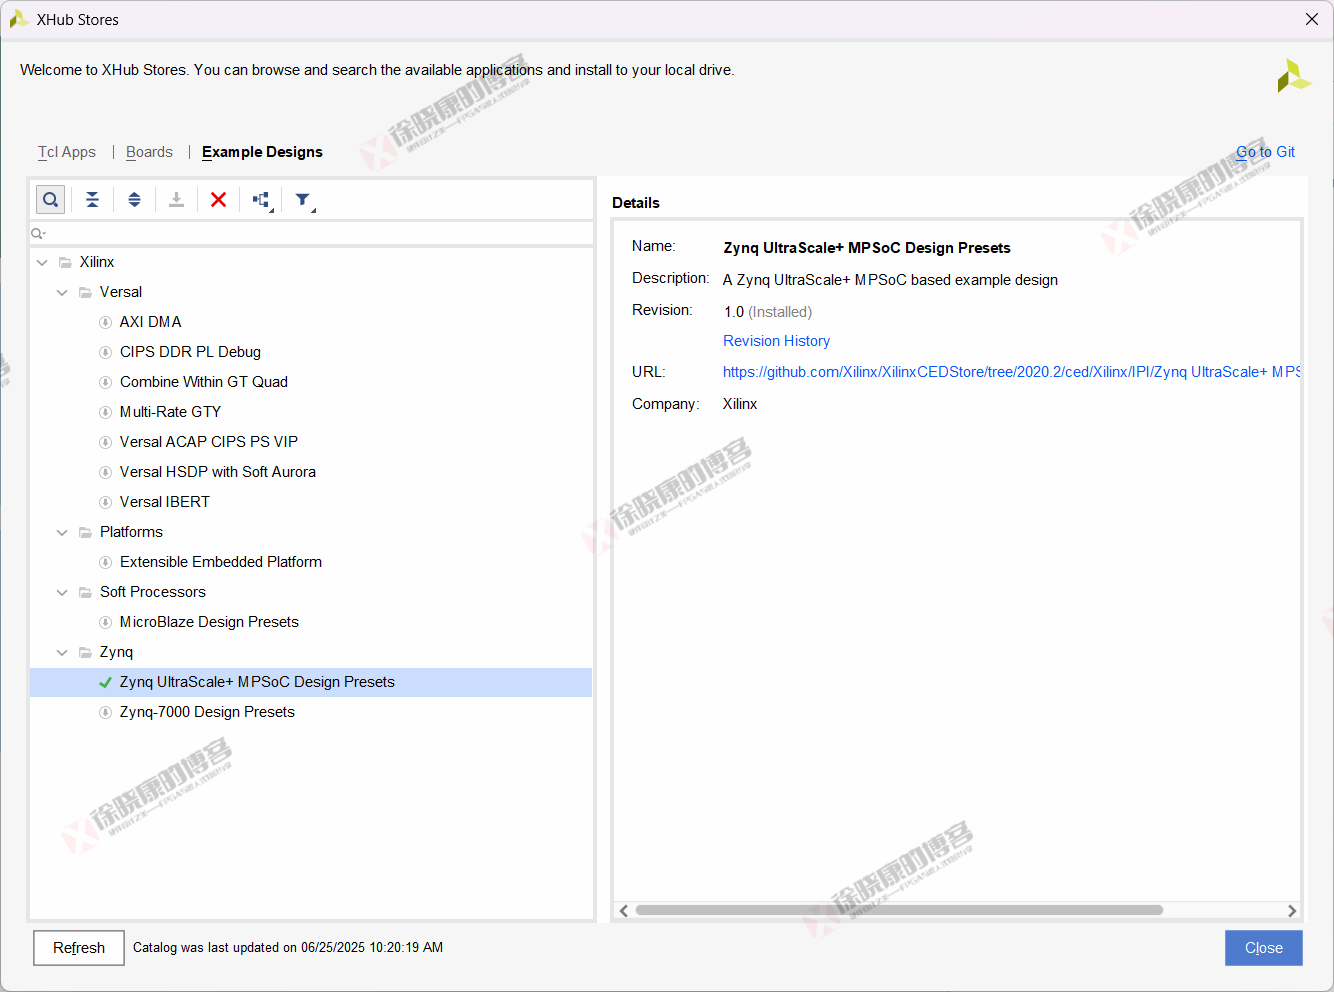
Task: Open the Group by hierarchy toolbar icon
Action: point(262,200)
